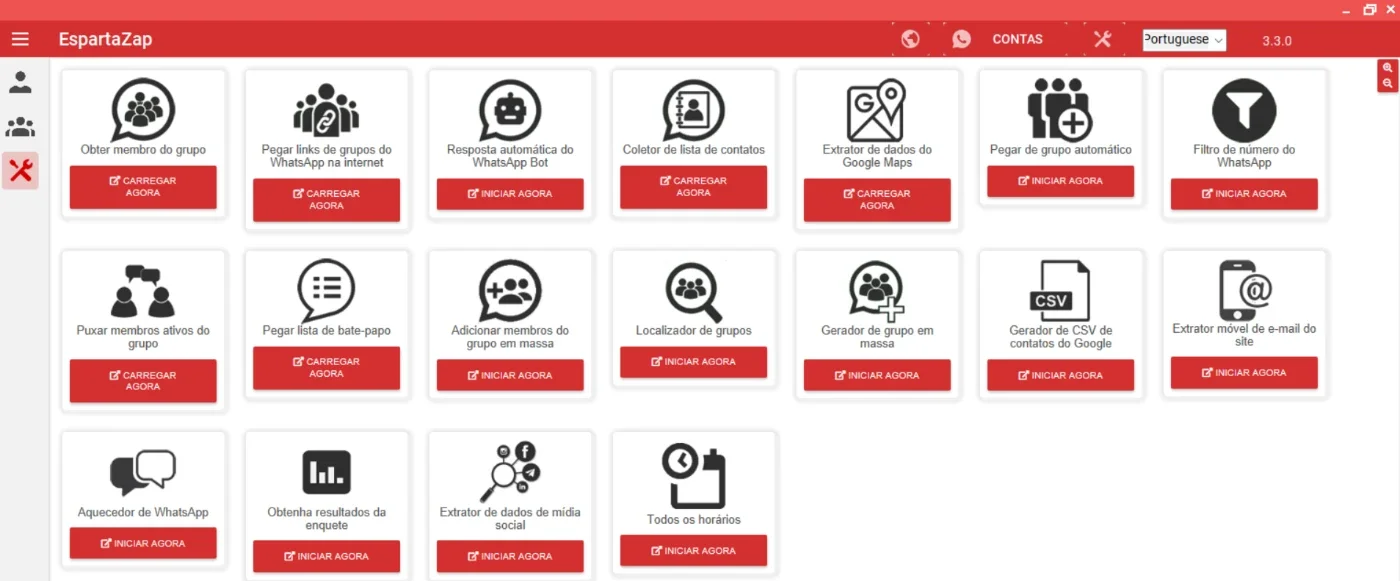1400x581 pixels.
Task: Click the Pegar links de grupos icon
Action: click(x=326, y=110)
